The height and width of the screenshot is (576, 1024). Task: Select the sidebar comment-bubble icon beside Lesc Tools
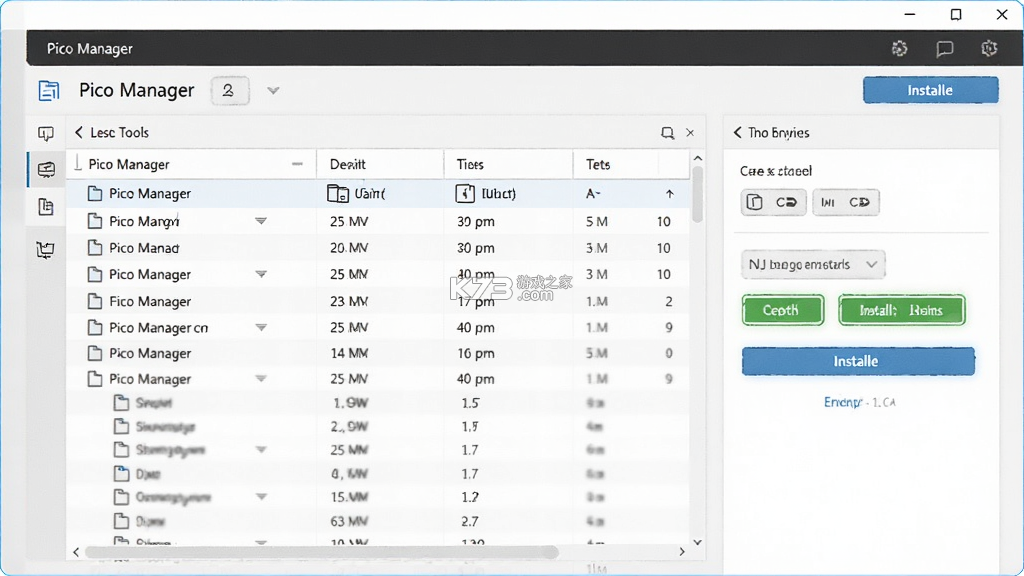tap(46, 134)
